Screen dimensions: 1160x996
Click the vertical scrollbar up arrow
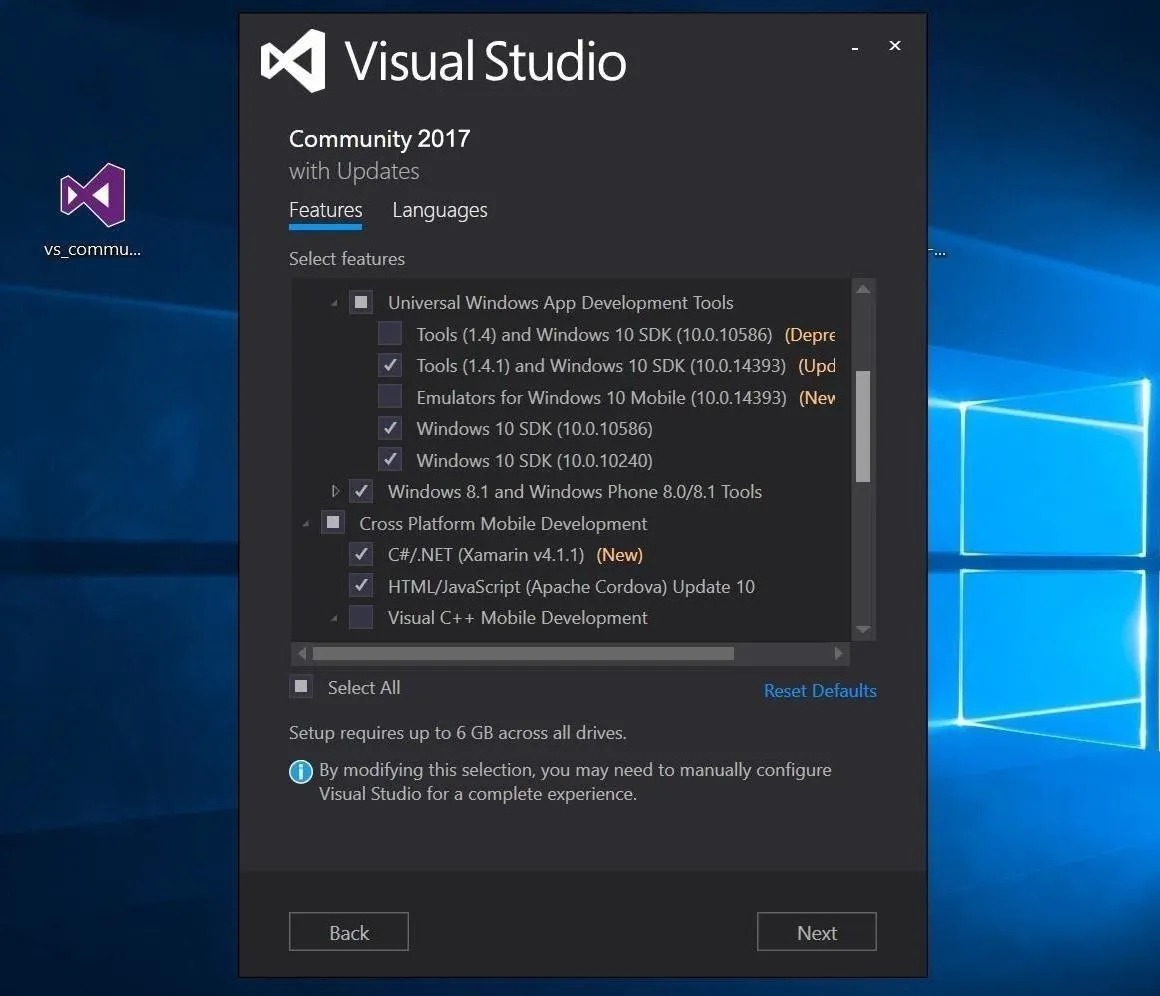click(x=863, y=289)
